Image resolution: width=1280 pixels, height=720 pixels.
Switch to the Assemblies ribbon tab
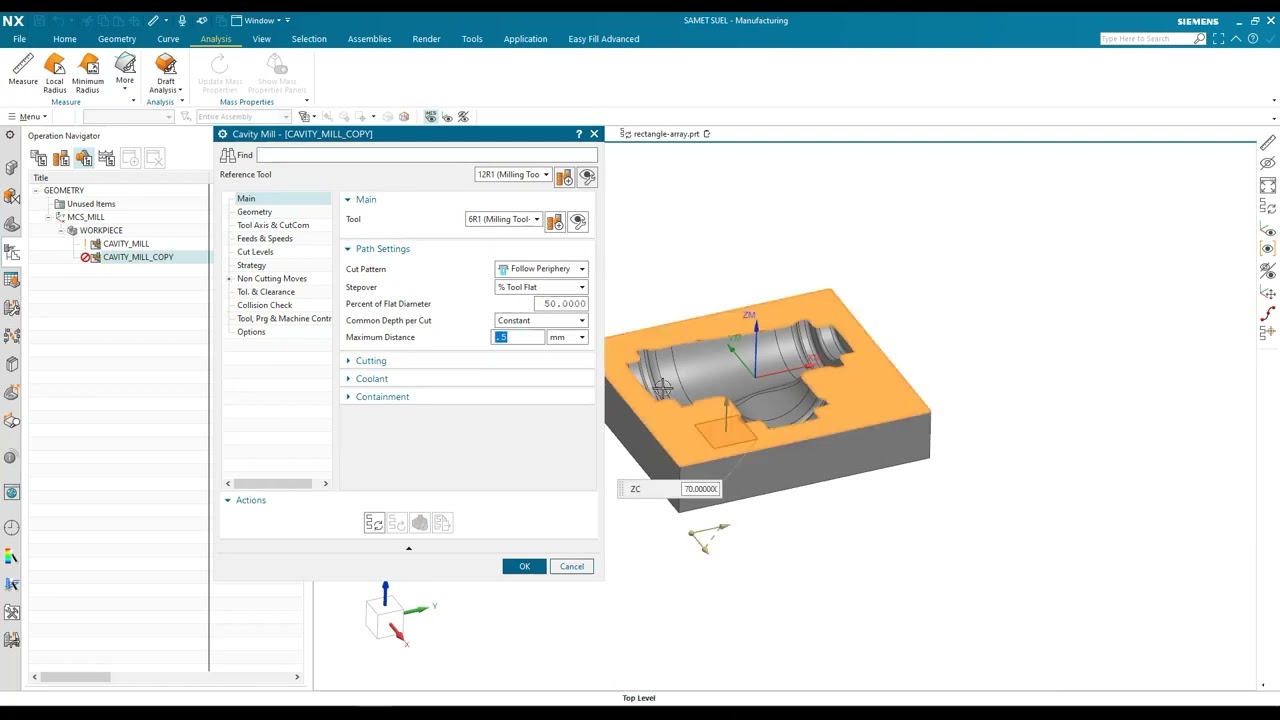click(369, 39)
